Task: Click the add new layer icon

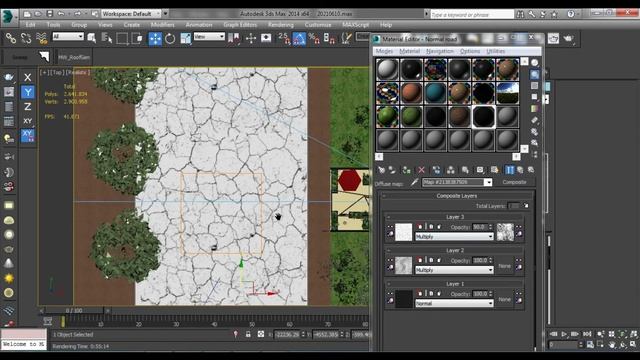Action: click(526, 206)
